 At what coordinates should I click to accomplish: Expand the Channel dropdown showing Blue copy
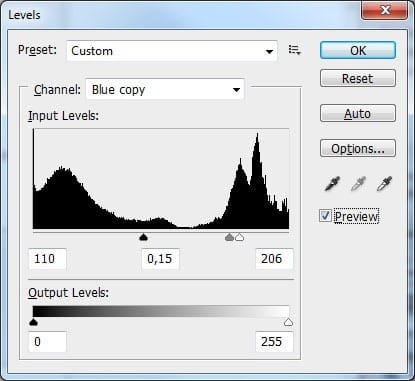pyautogui.click(x=165, y=89)
